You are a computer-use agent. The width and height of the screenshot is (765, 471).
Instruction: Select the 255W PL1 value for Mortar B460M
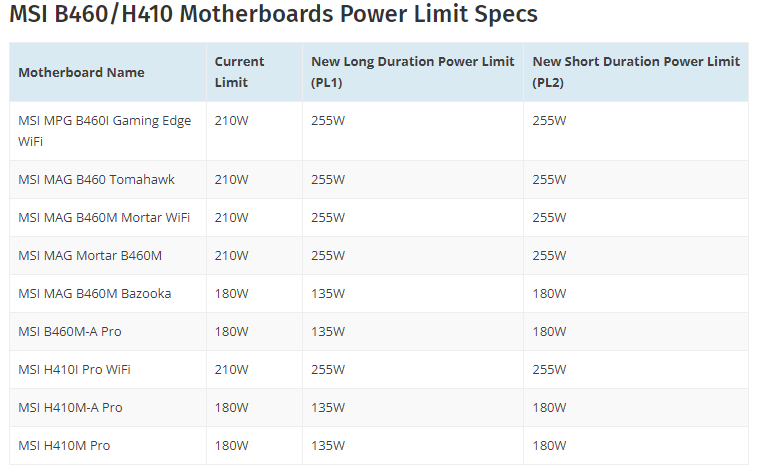click(x=328, y=256)
